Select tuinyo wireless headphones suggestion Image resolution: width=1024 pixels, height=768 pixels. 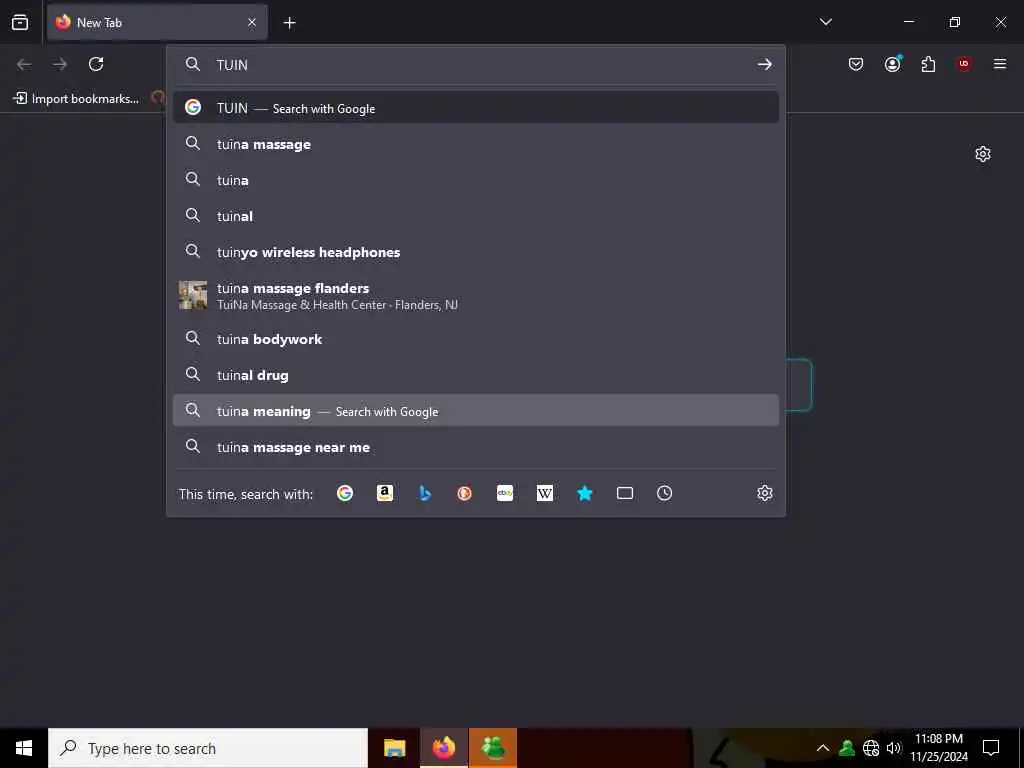[475, 251]
